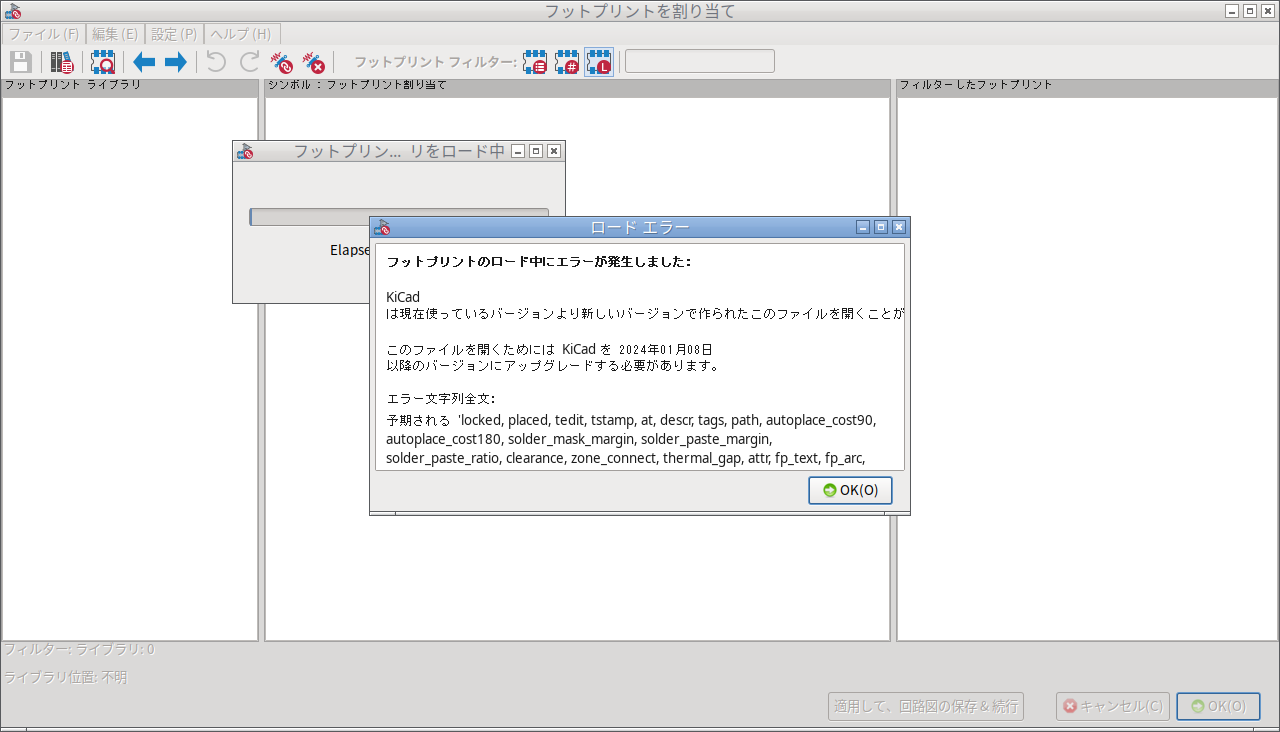The image size is (1280, 732).
Task: Click the footprint filter text input field
Action: coord(699,62)
